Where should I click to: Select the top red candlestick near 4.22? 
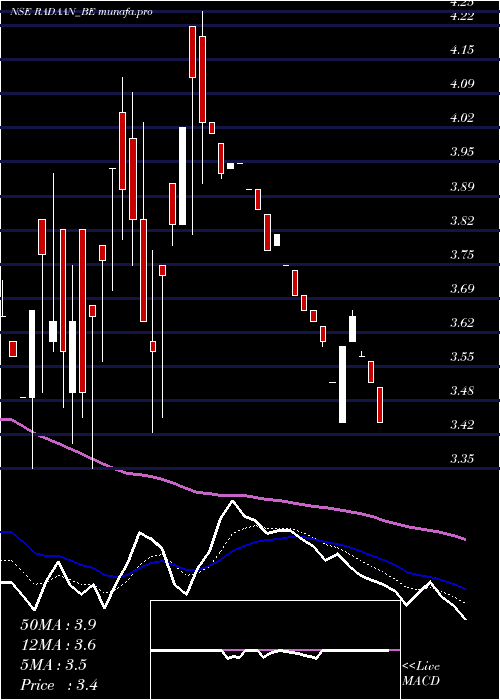(x=192, y=52)
